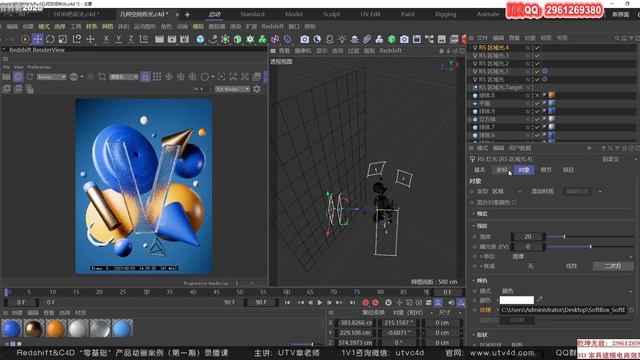Select 二次方 decay option

tap(613, 266)
